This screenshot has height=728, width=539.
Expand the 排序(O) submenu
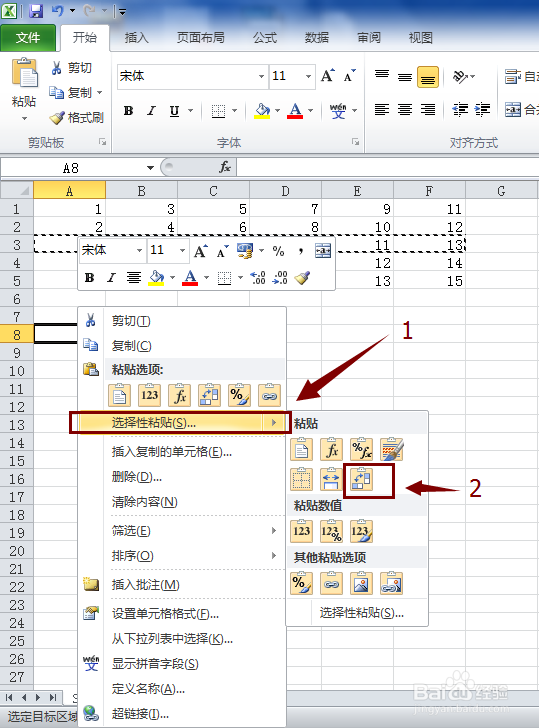[x=182, y=556]
